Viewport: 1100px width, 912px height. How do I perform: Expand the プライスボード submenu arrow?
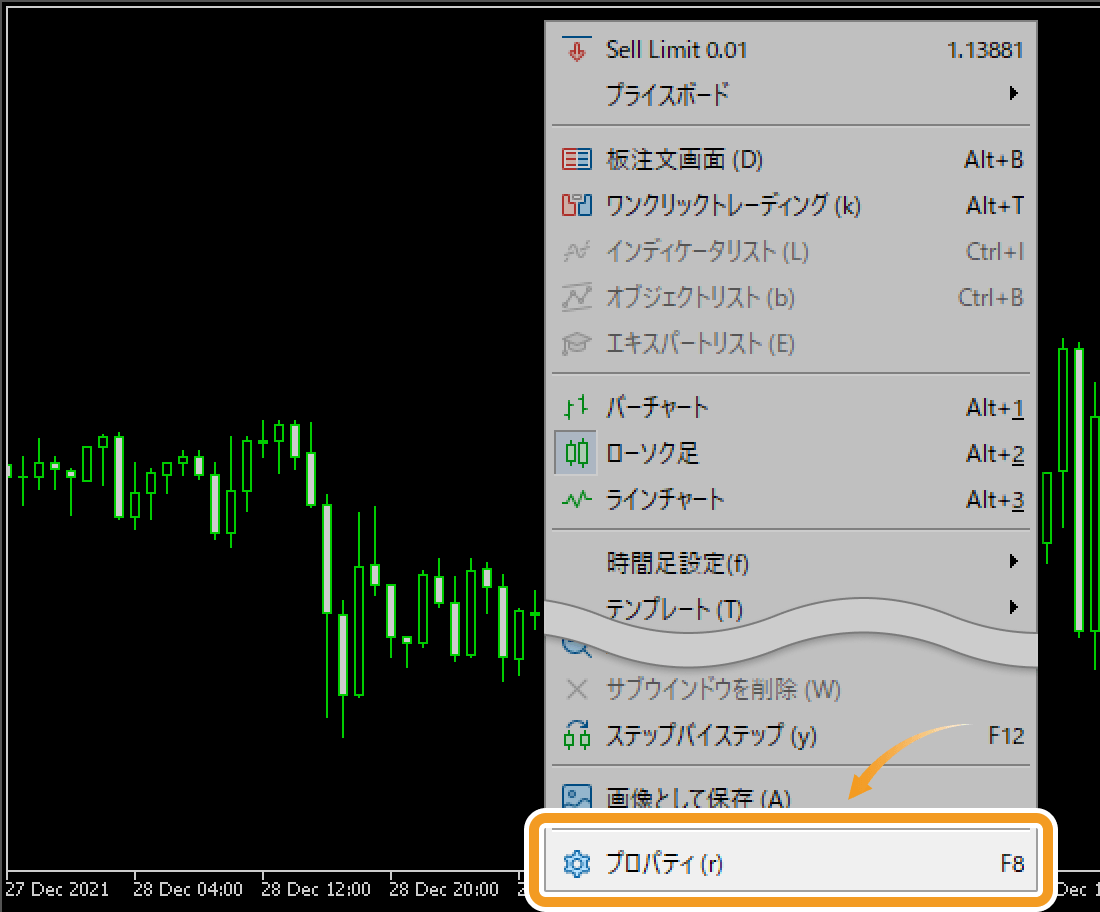1013,93
